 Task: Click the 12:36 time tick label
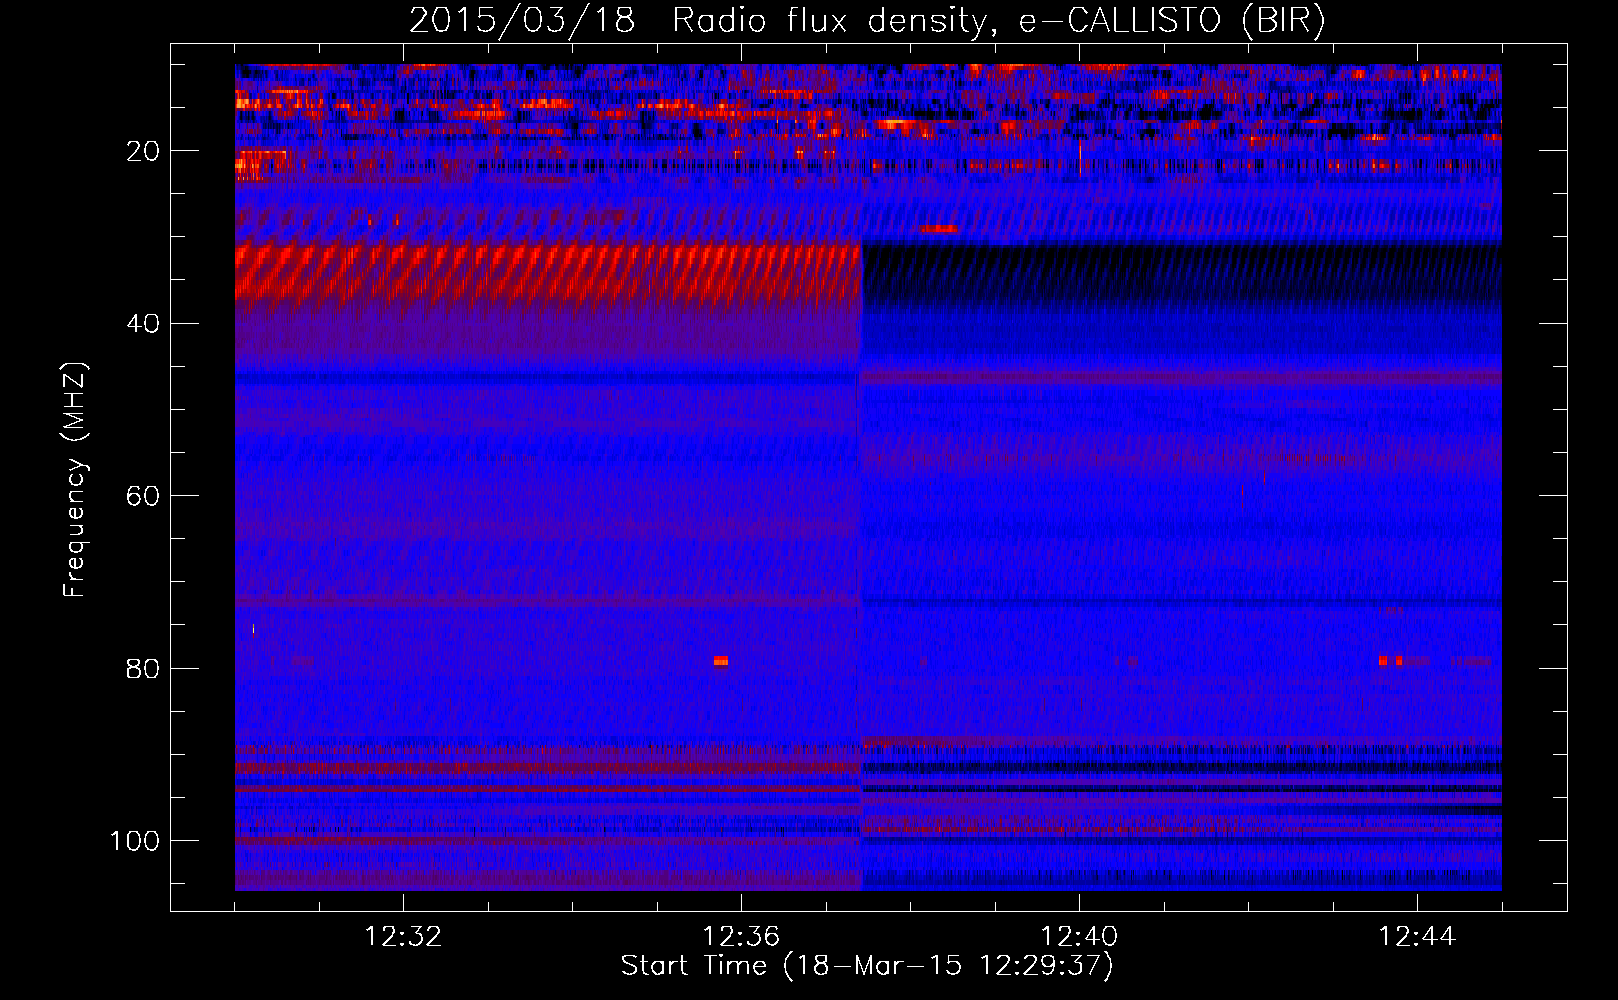click(x=741, y=937)
